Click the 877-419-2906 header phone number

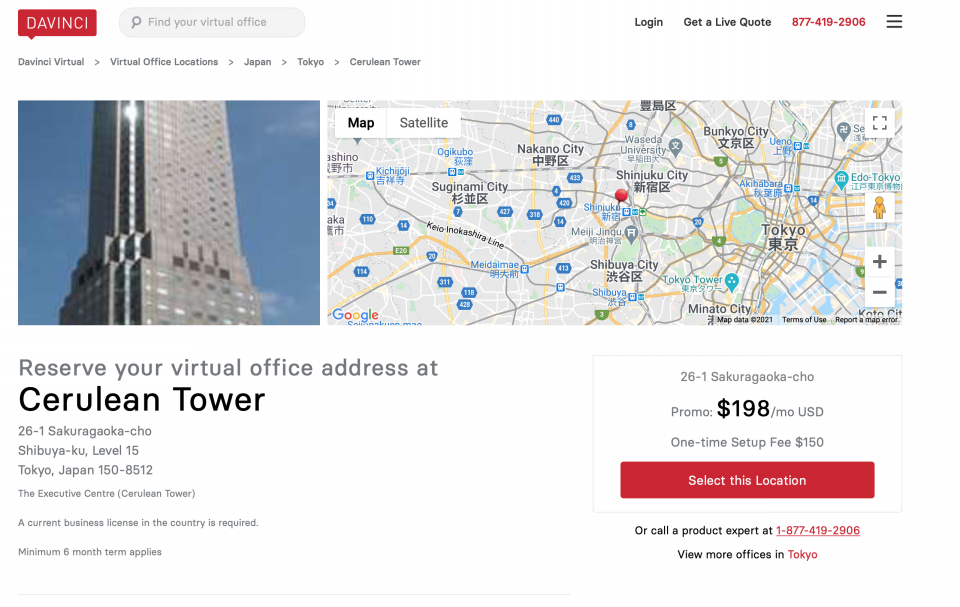tap(828, 22)
